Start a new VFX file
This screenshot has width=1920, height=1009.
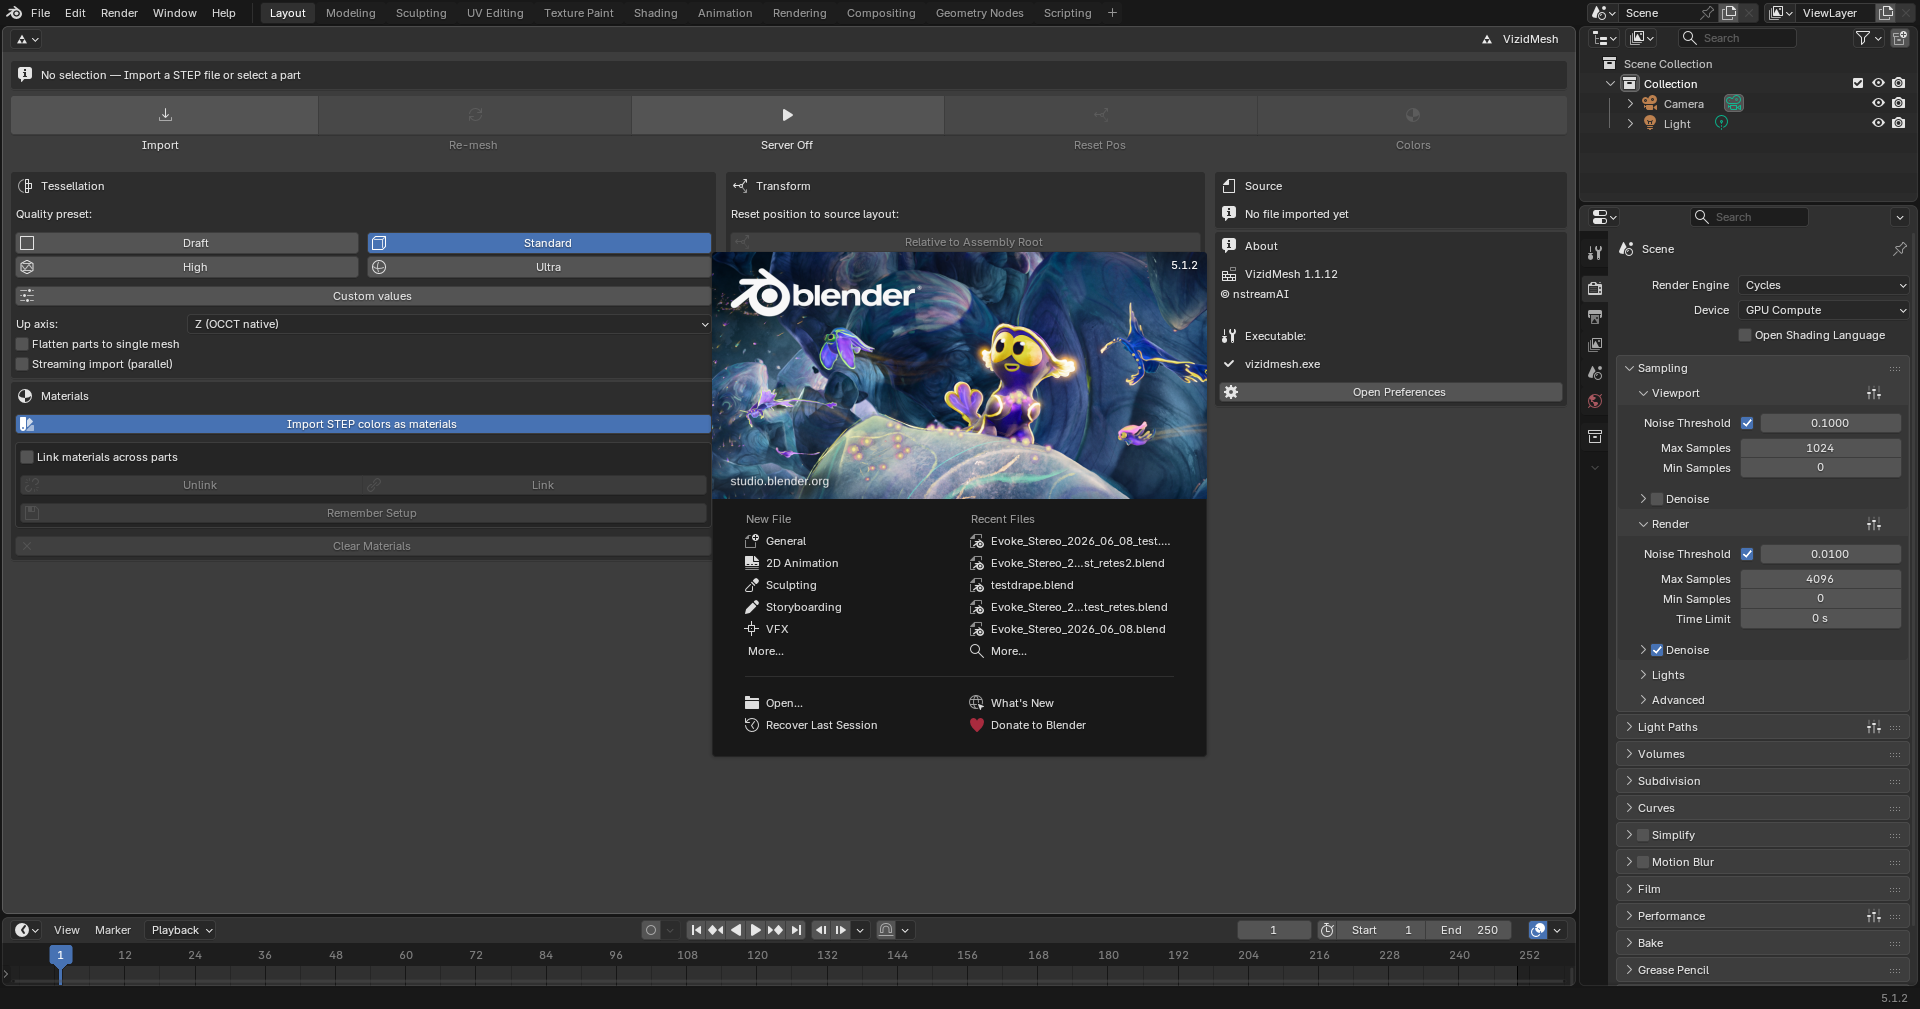tap(777, 629)
